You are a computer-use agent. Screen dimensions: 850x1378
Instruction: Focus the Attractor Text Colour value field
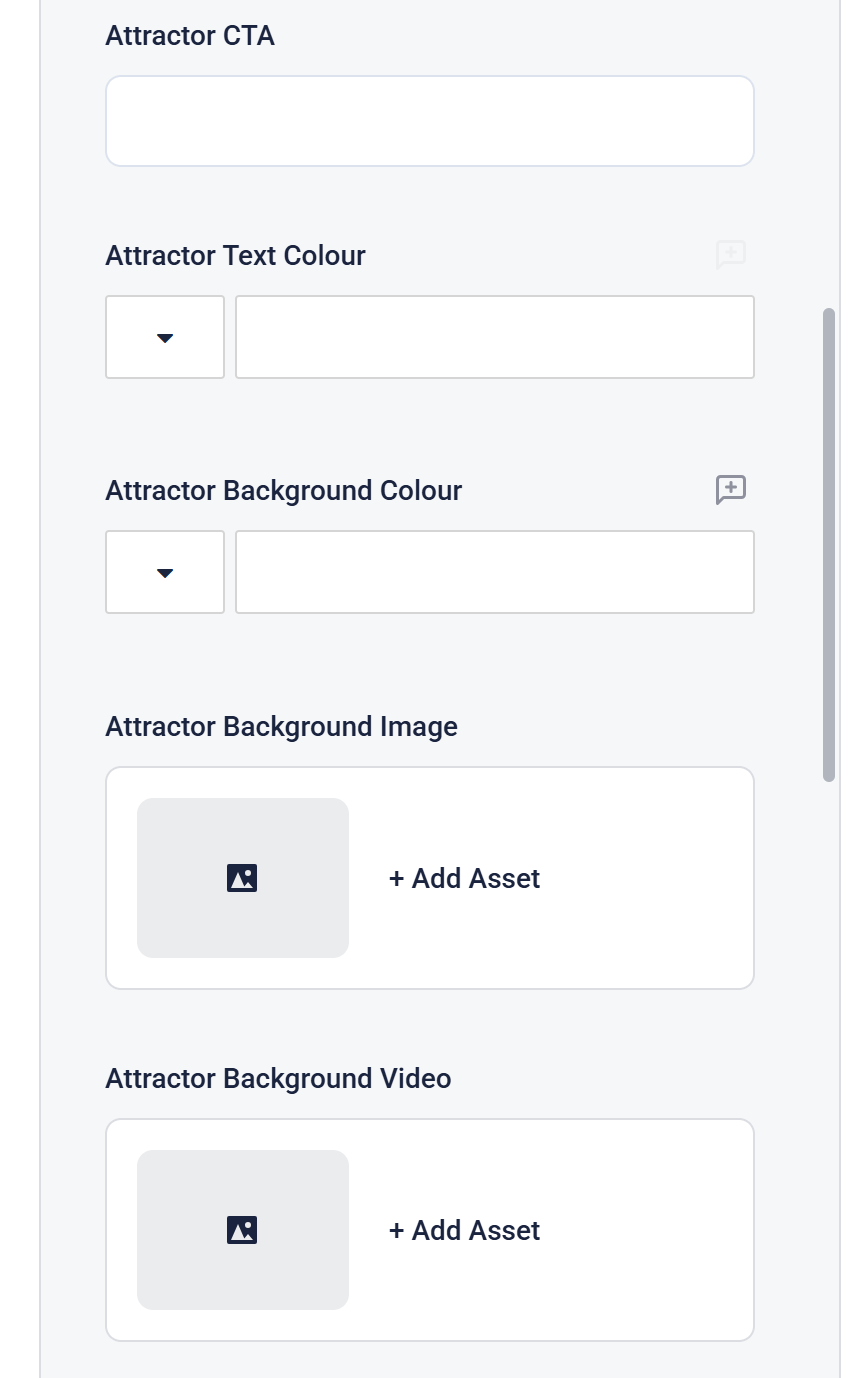494,338
